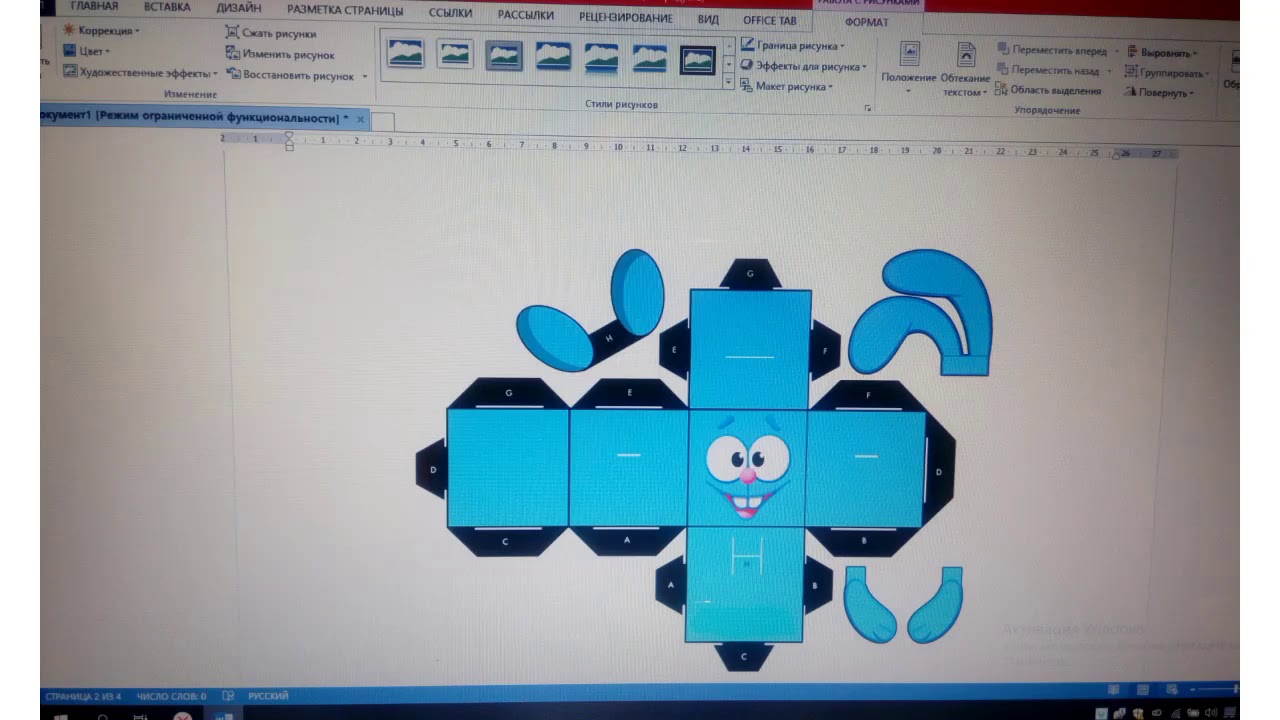Open Граница рисунка picture border menu
The width and height of the screenshot is (1280, 720).
[x=793, y=45]
